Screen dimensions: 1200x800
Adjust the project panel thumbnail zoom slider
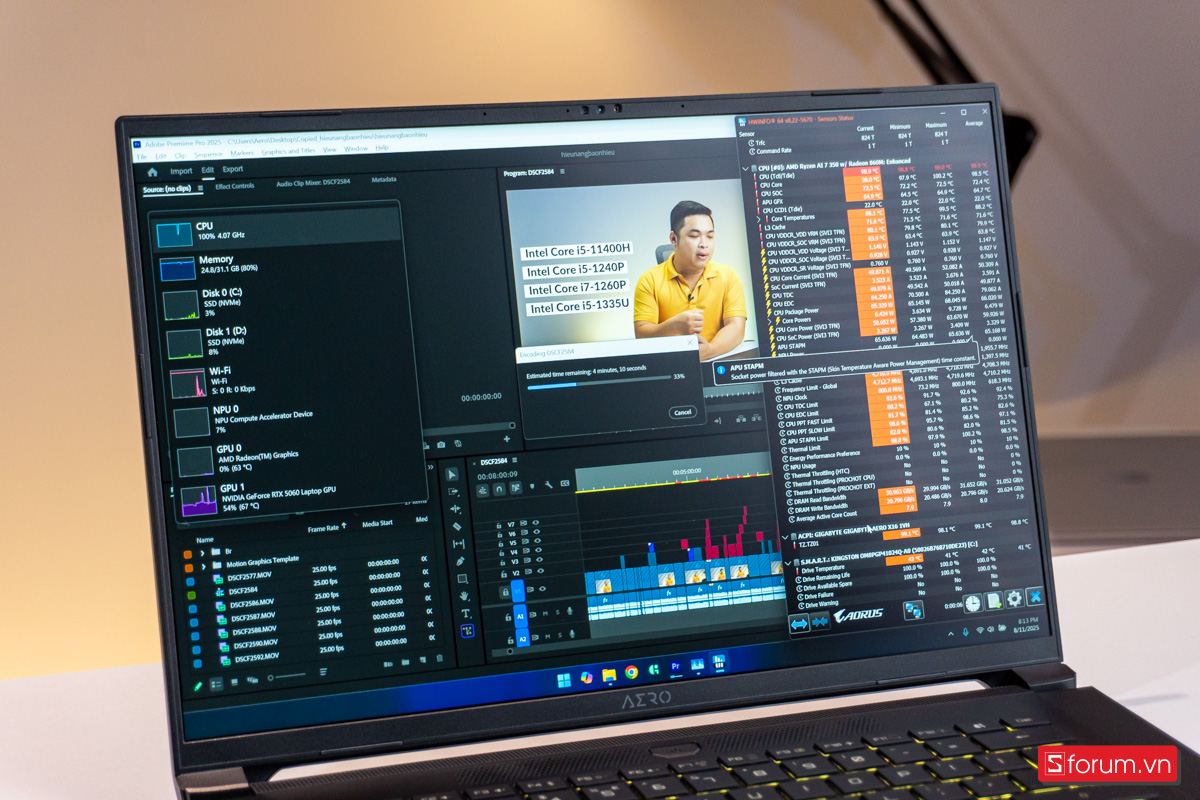(289, 678)
